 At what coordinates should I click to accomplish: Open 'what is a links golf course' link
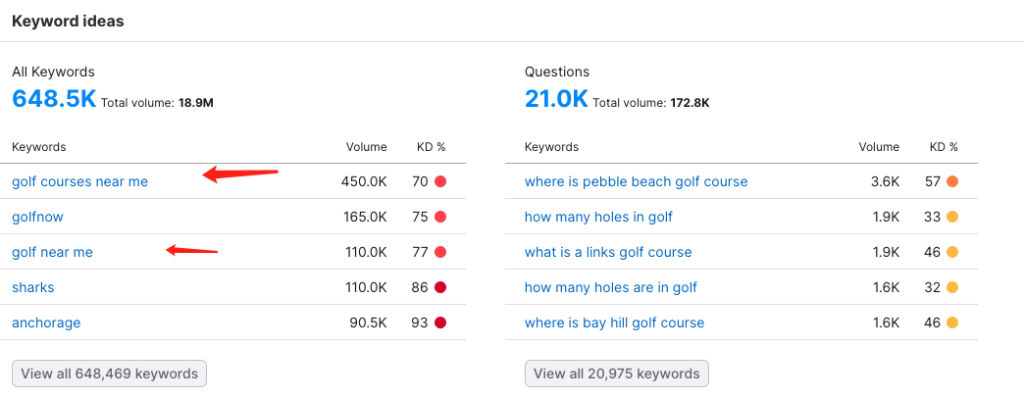pyautogui.click(x=608, y=252)
